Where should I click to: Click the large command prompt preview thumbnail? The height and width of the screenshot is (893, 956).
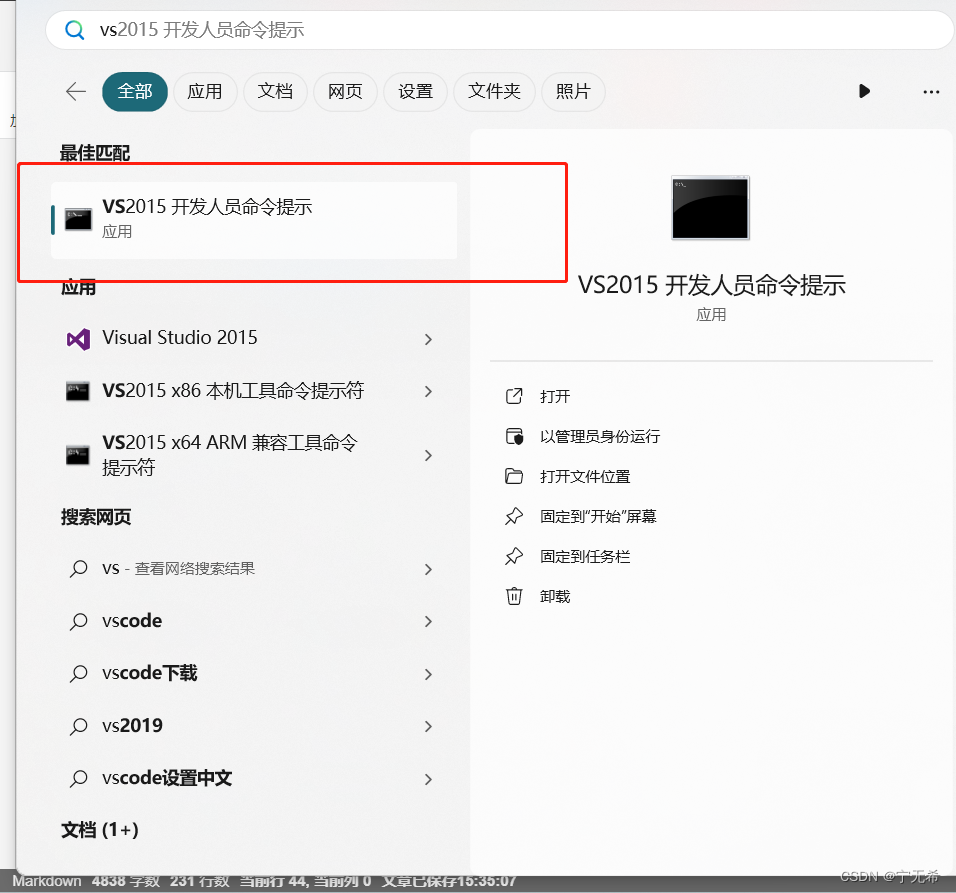click(710, 208)
